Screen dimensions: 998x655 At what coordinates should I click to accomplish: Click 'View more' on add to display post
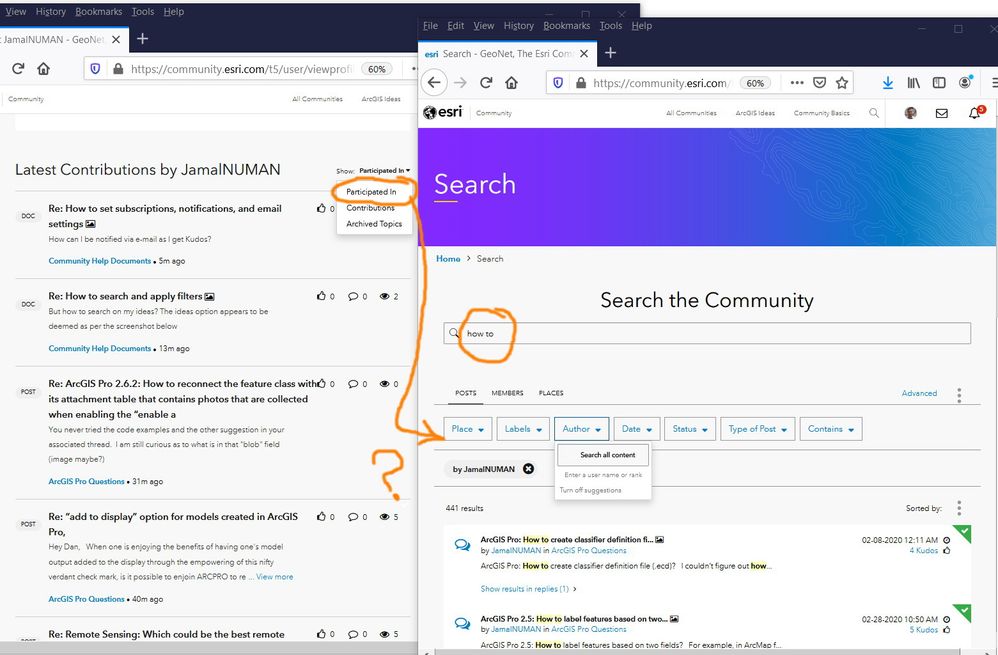(274, 577)
